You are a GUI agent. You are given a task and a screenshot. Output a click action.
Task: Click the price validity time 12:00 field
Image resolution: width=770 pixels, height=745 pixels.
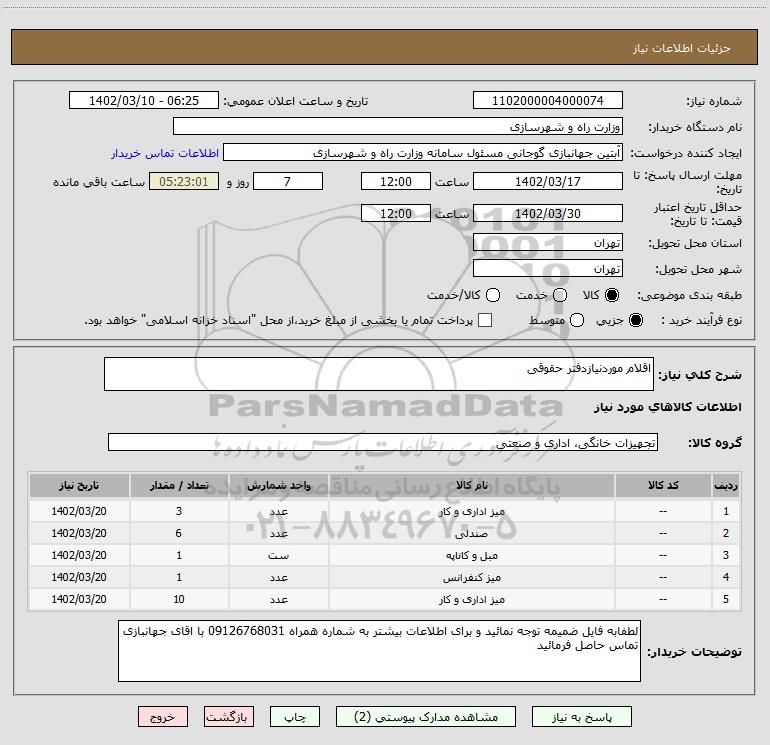pyautogui.click(x=396, y=213)
